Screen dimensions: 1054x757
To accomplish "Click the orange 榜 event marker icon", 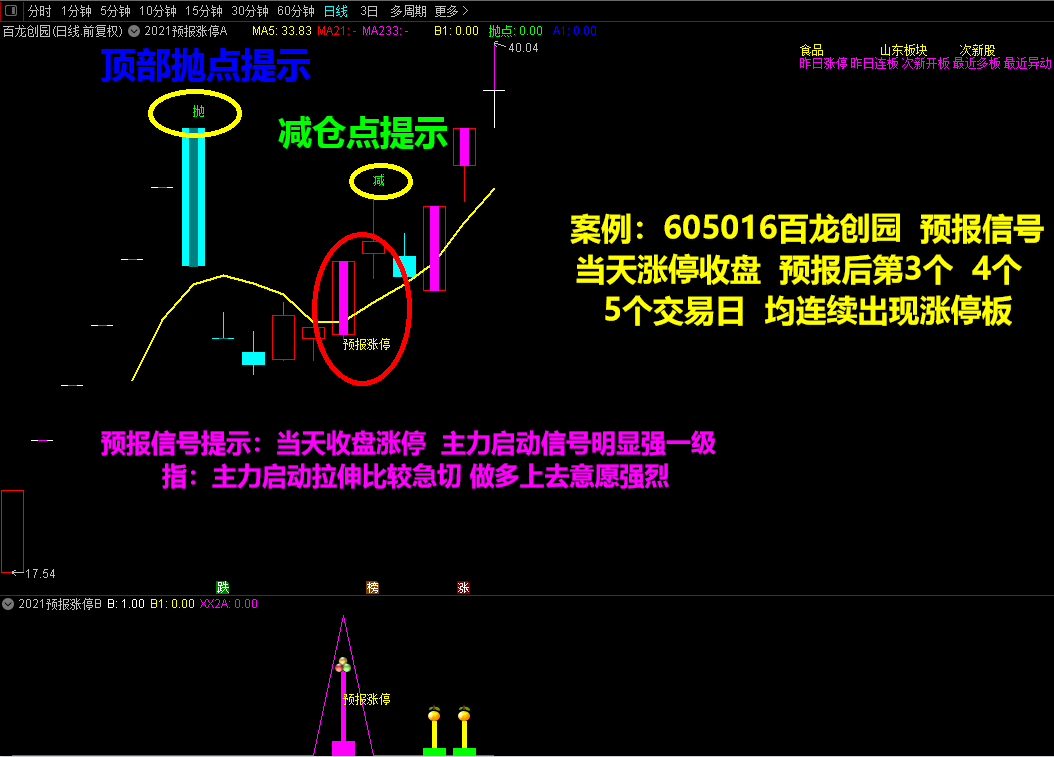I will pos(372,588).
